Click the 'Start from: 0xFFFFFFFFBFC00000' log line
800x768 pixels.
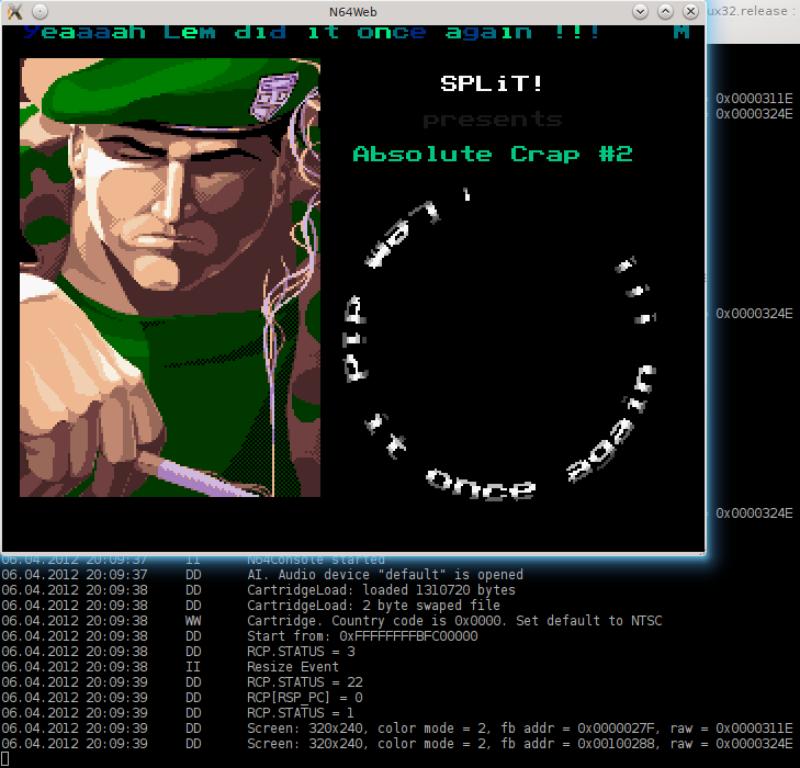(362, 636)
